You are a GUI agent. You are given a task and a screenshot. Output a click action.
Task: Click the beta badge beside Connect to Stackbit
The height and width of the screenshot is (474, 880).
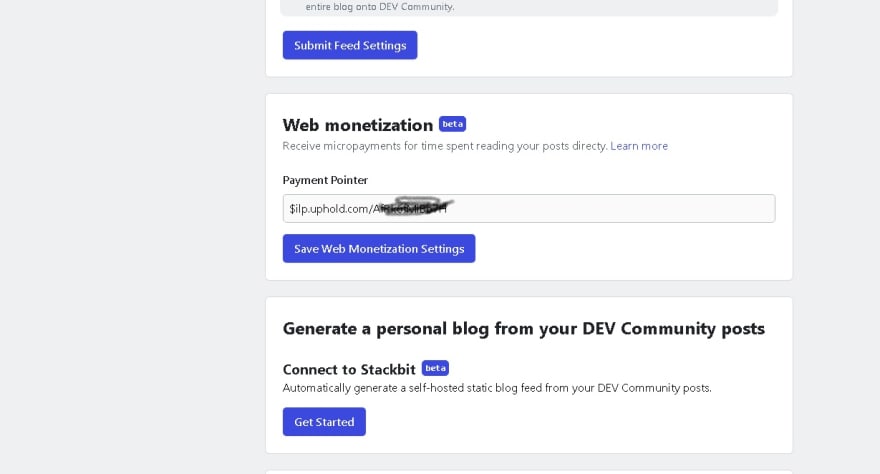click(435, 368)
